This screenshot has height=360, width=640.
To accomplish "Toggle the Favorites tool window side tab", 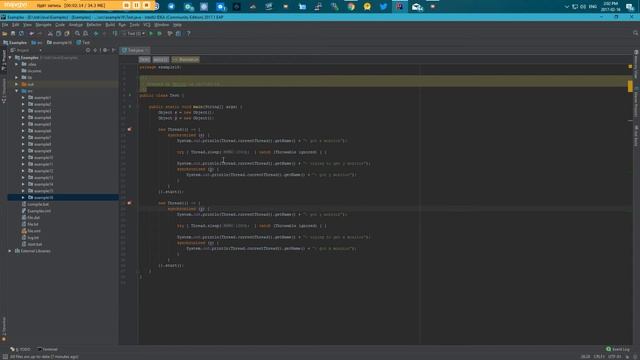I will [4, 329].
